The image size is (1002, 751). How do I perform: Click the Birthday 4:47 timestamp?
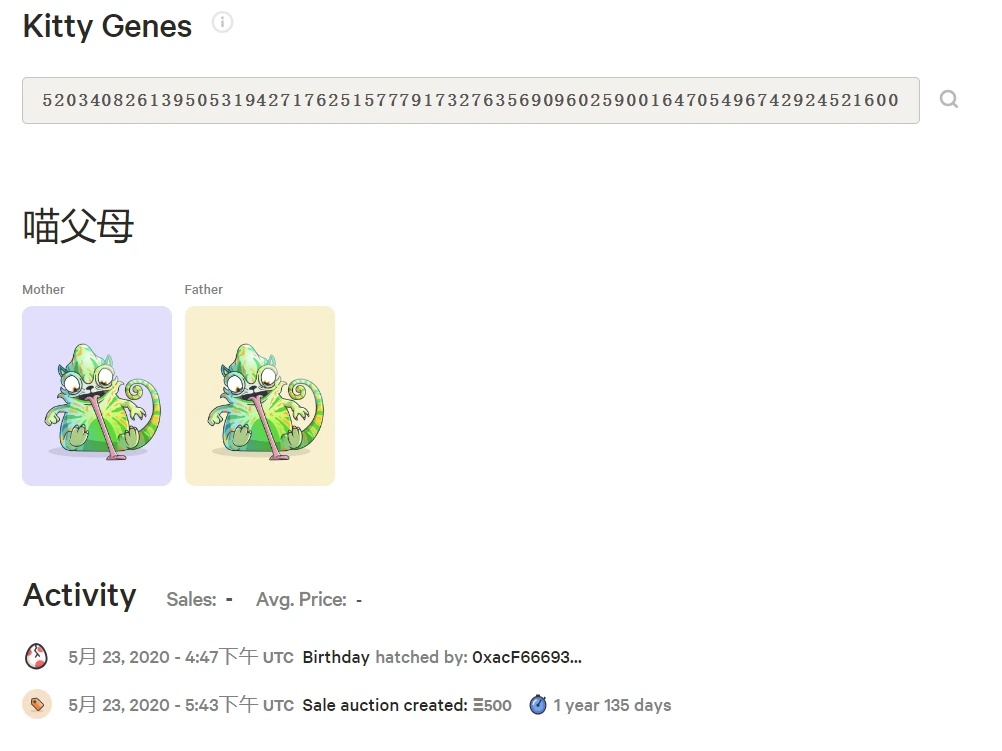pos(181,657)
